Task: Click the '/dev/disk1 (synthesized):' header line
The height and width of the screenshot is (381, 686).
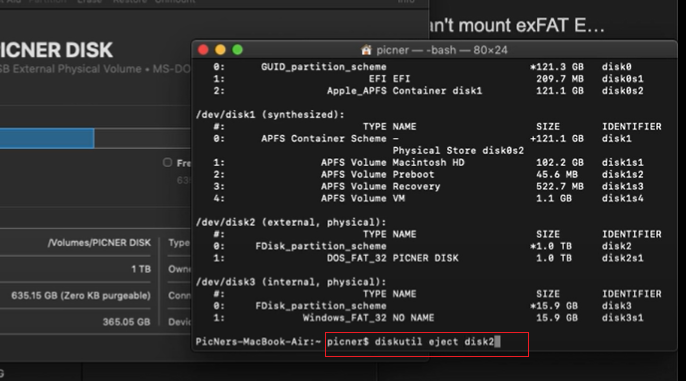Action: click(270, 115)
